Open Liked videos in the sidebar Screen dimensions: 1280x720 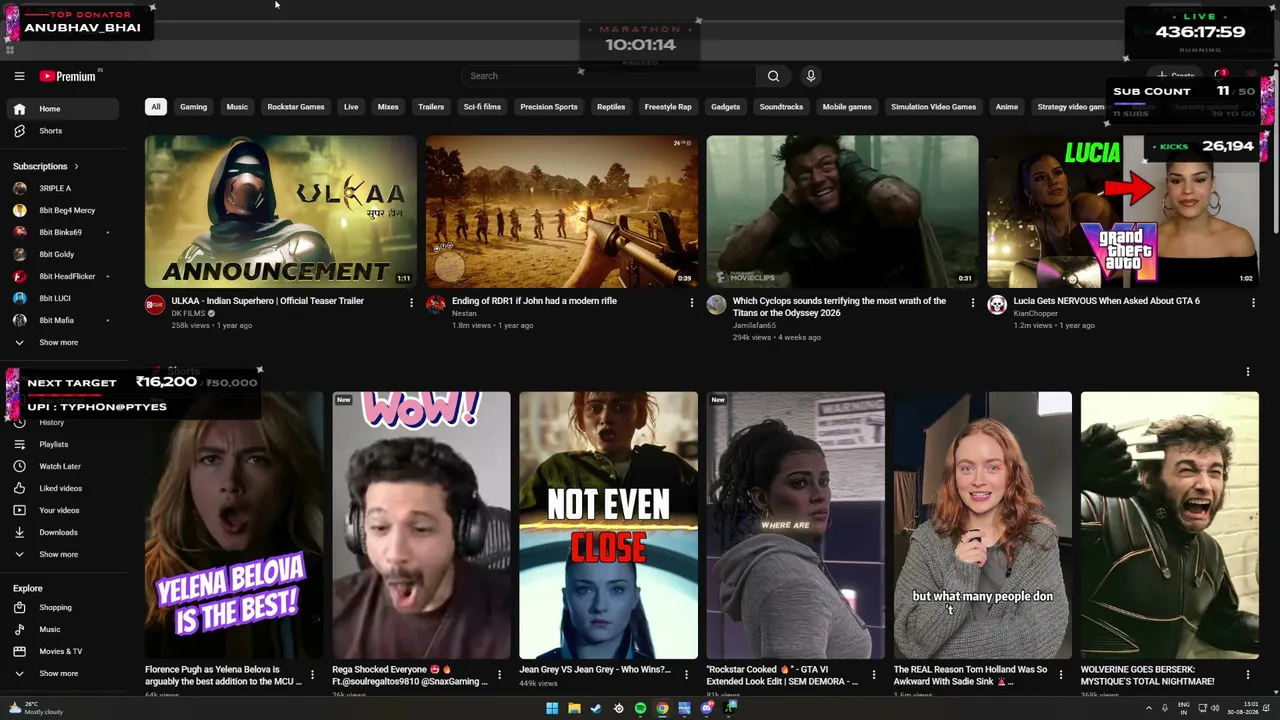(62, 488)
